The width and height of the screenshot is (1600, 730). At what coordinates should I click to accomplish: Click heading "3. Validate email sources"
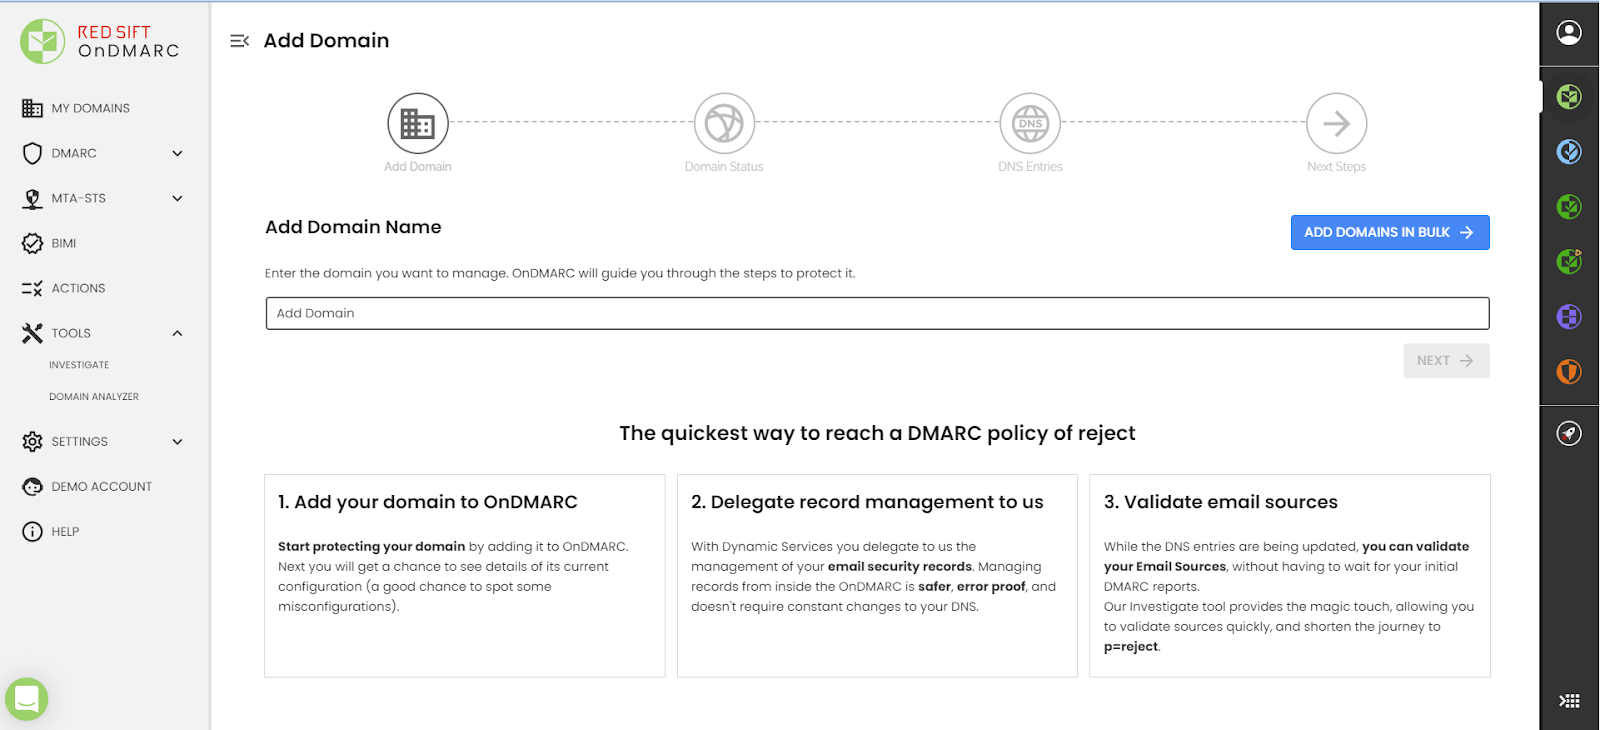[1221, 502]
